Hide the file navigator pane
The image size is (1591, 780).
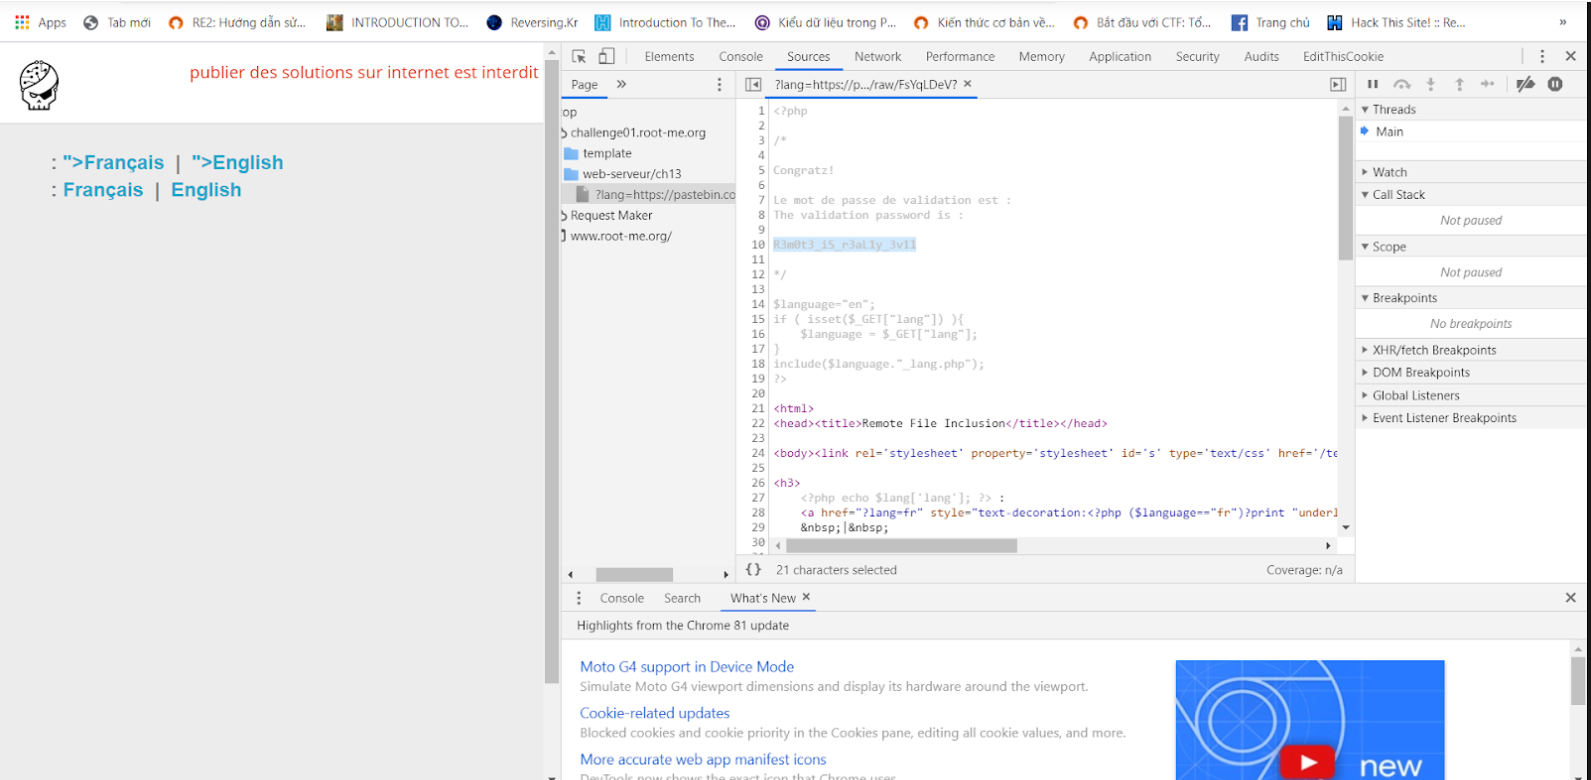[x=753, y=85]
